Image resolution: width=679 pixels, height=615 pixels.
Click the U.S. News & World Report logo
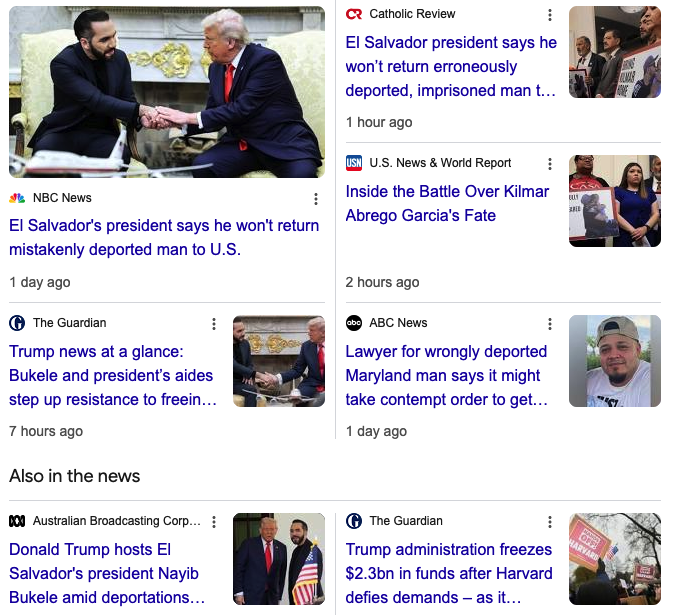[354, 163]
